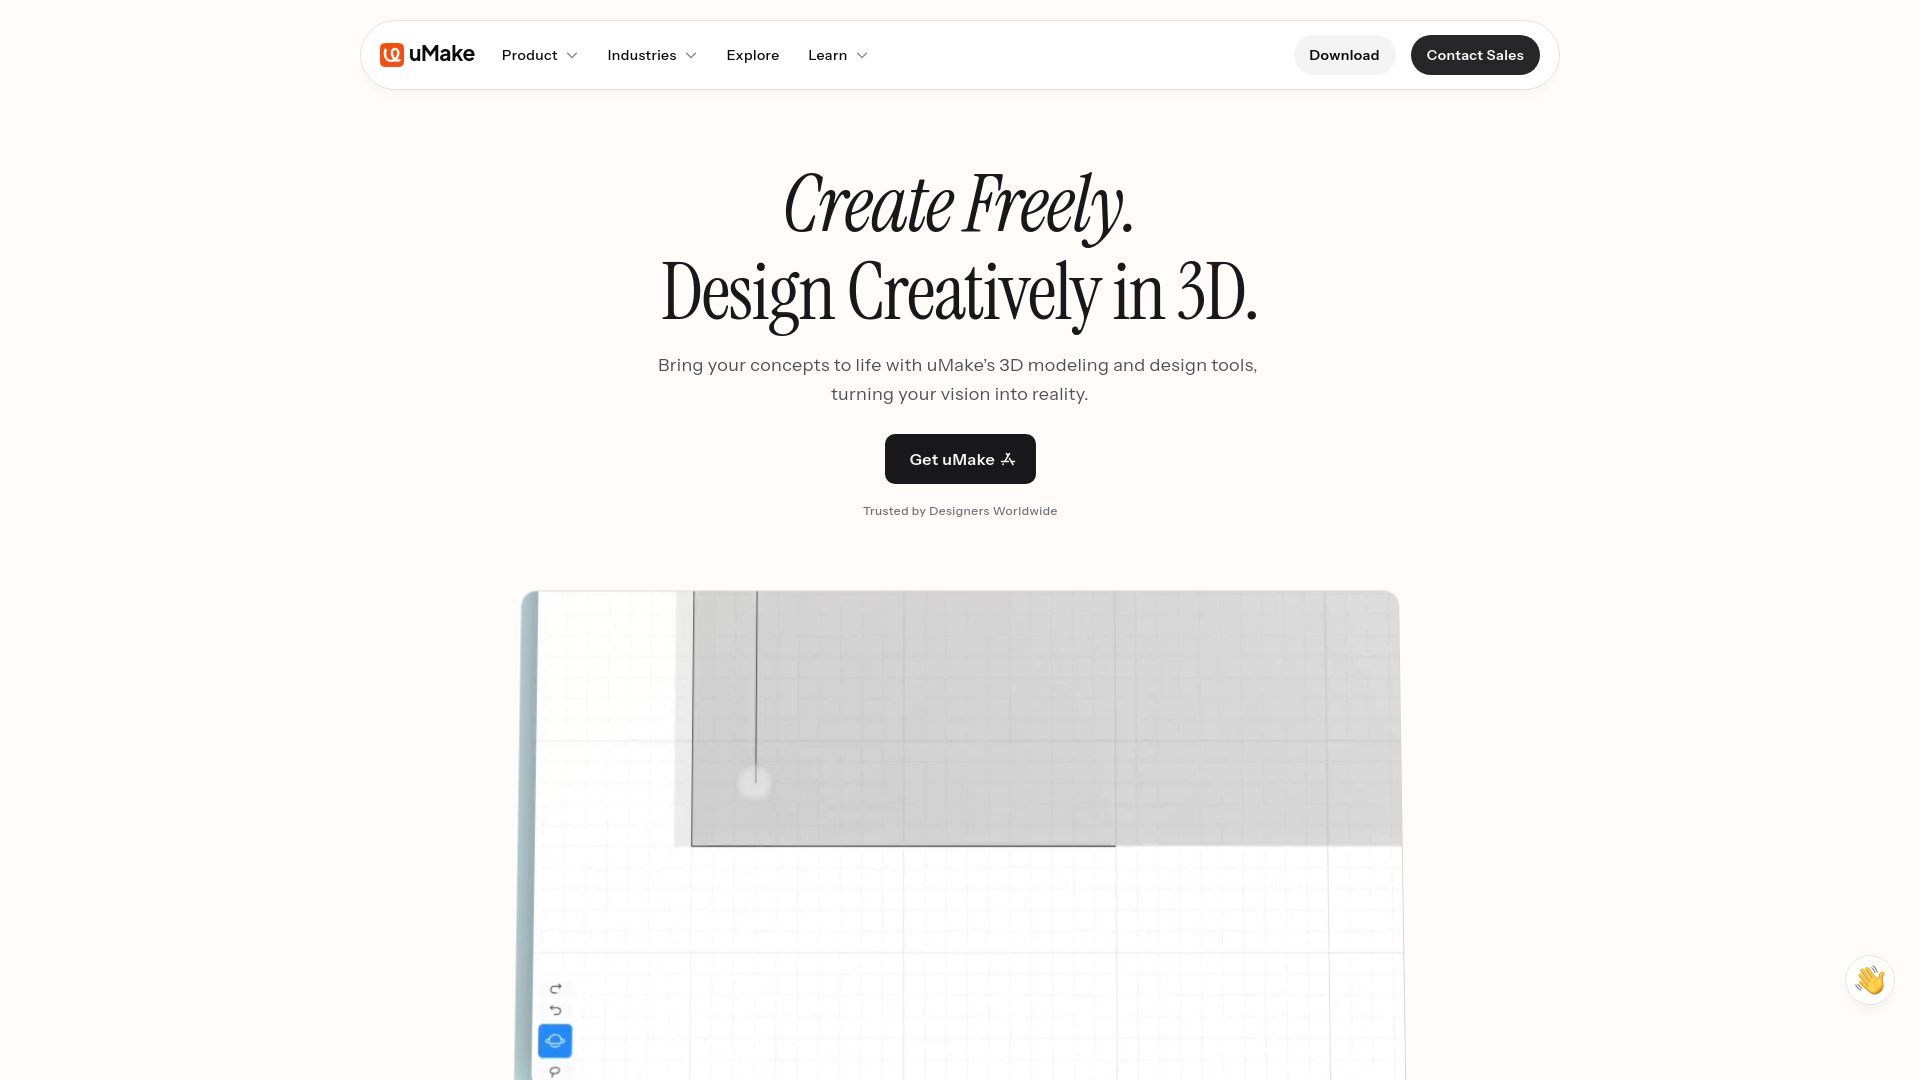Screen dimensions: 1920x1080
Task: Click the Get uMake button
Action: pyautogui.click(x=960, y=458)
